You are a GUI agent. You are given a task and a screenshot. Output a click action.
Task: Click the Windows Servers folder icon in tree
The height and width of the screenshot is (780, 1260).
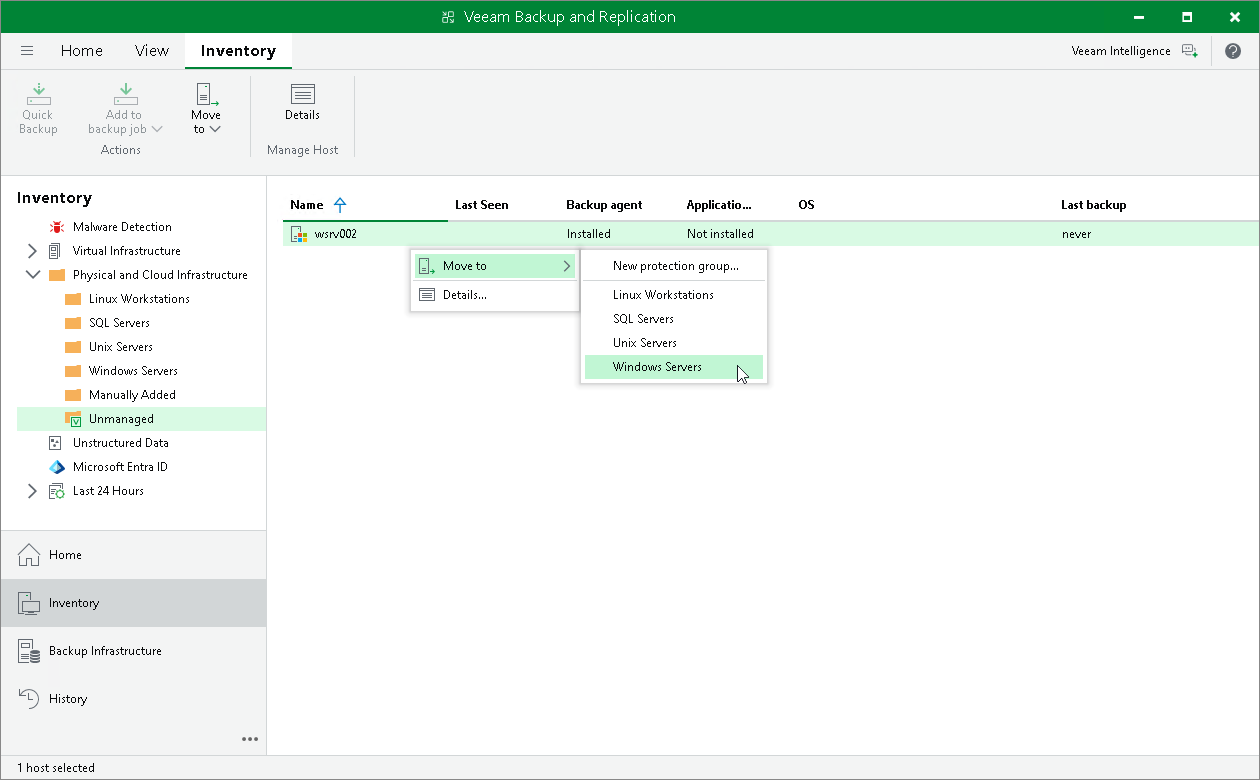(x=73, y=371)
